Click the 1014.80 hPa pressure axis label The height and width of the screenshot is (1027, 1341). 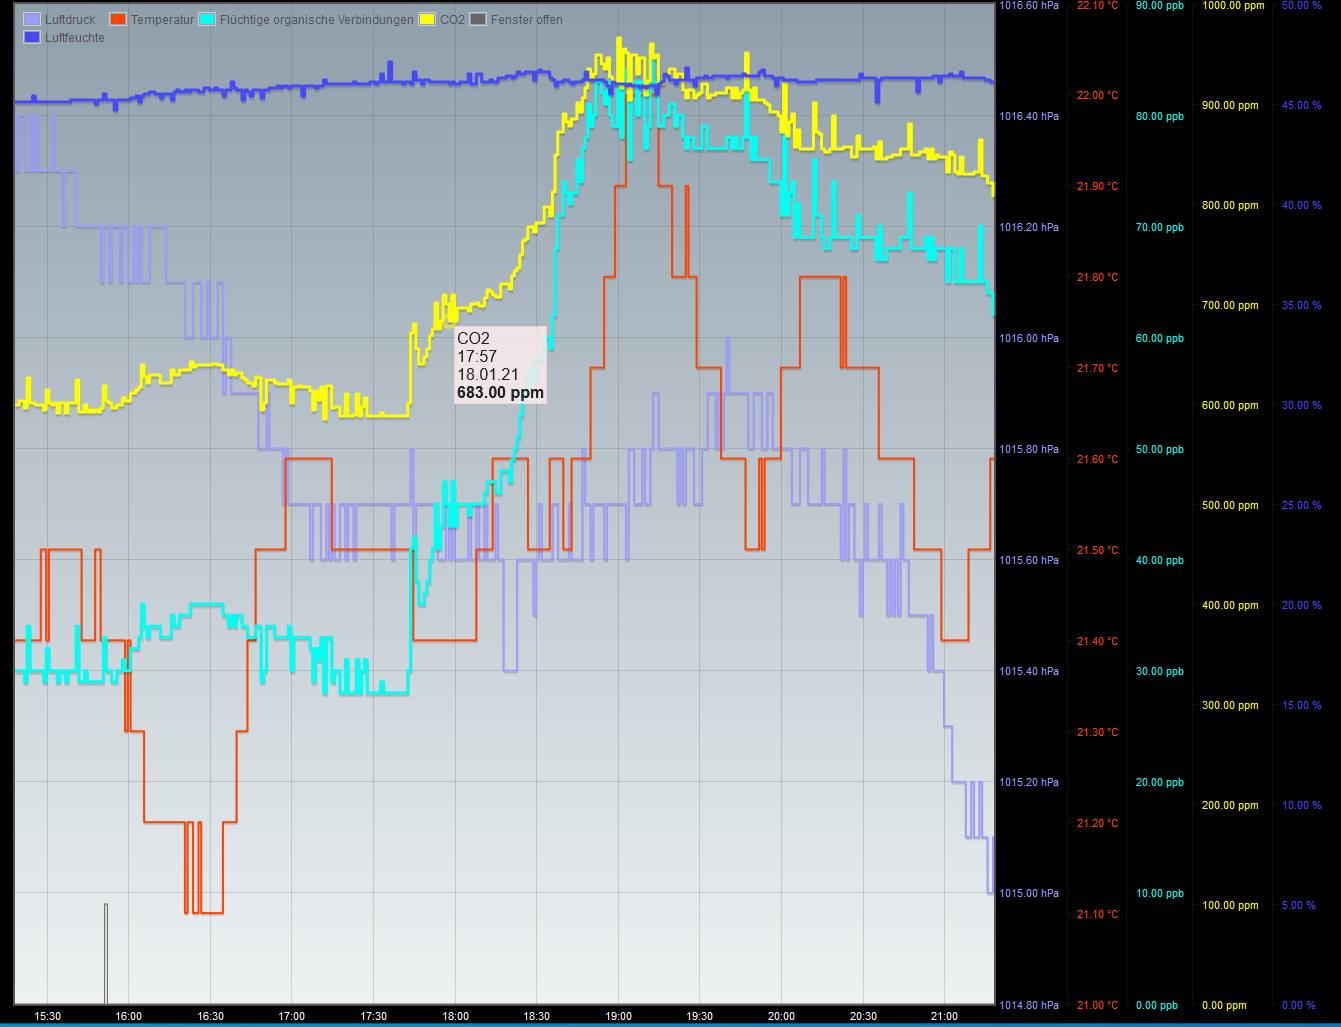coord(1029,1005)
